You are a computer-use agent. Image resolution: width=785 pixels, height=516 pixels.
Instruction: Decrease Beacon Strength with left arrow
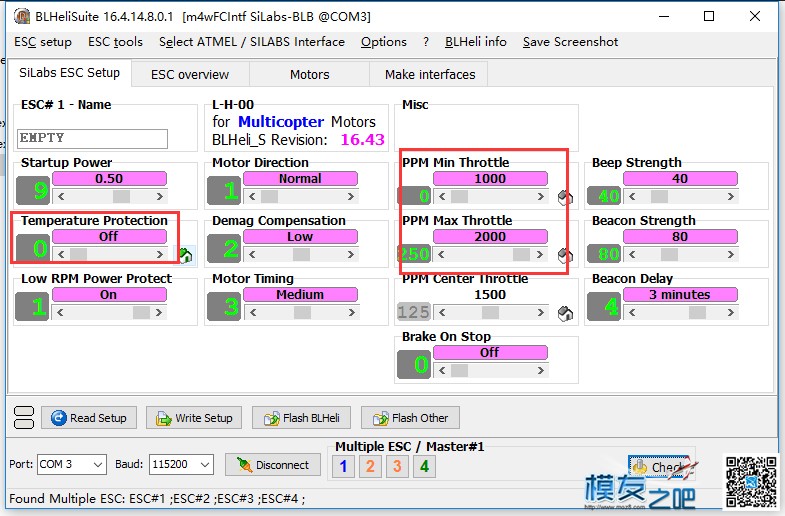coord(633,255)
